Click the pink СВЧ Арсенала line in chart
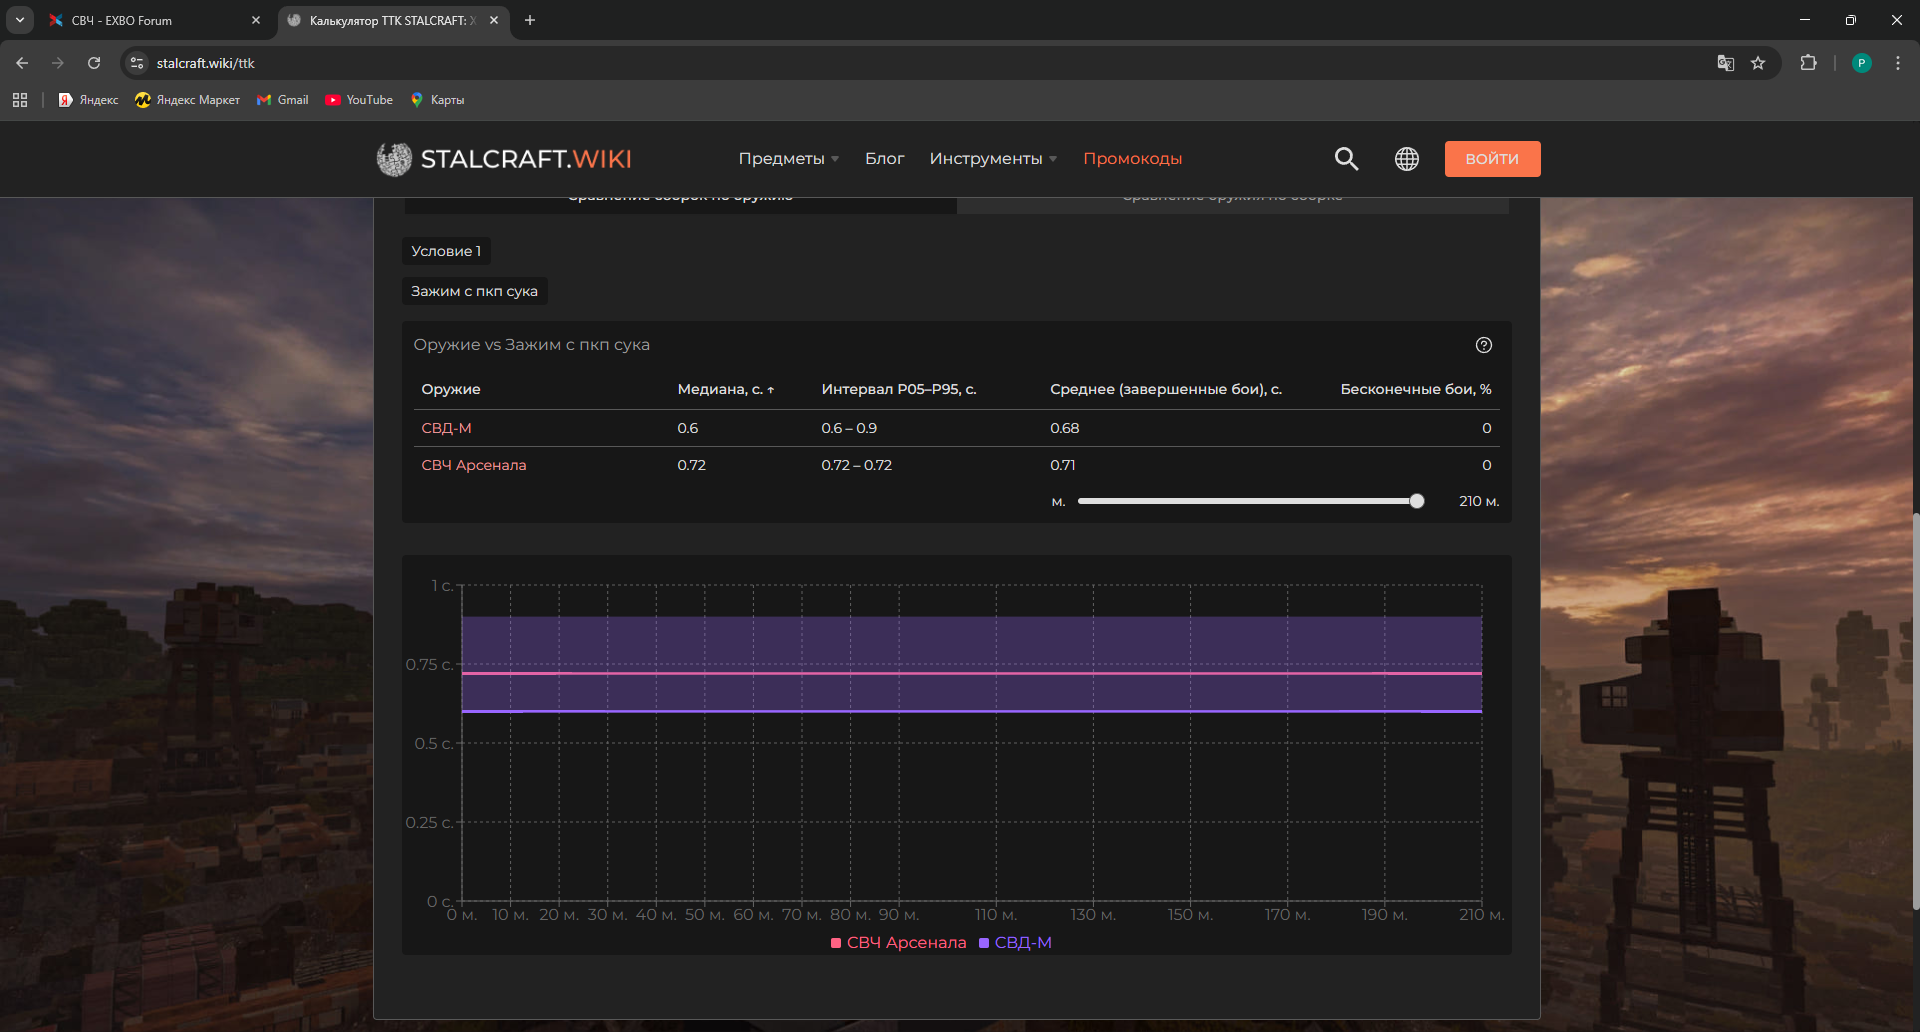The height and width of the screenshot is (1032, 1920). click(971, 673)
